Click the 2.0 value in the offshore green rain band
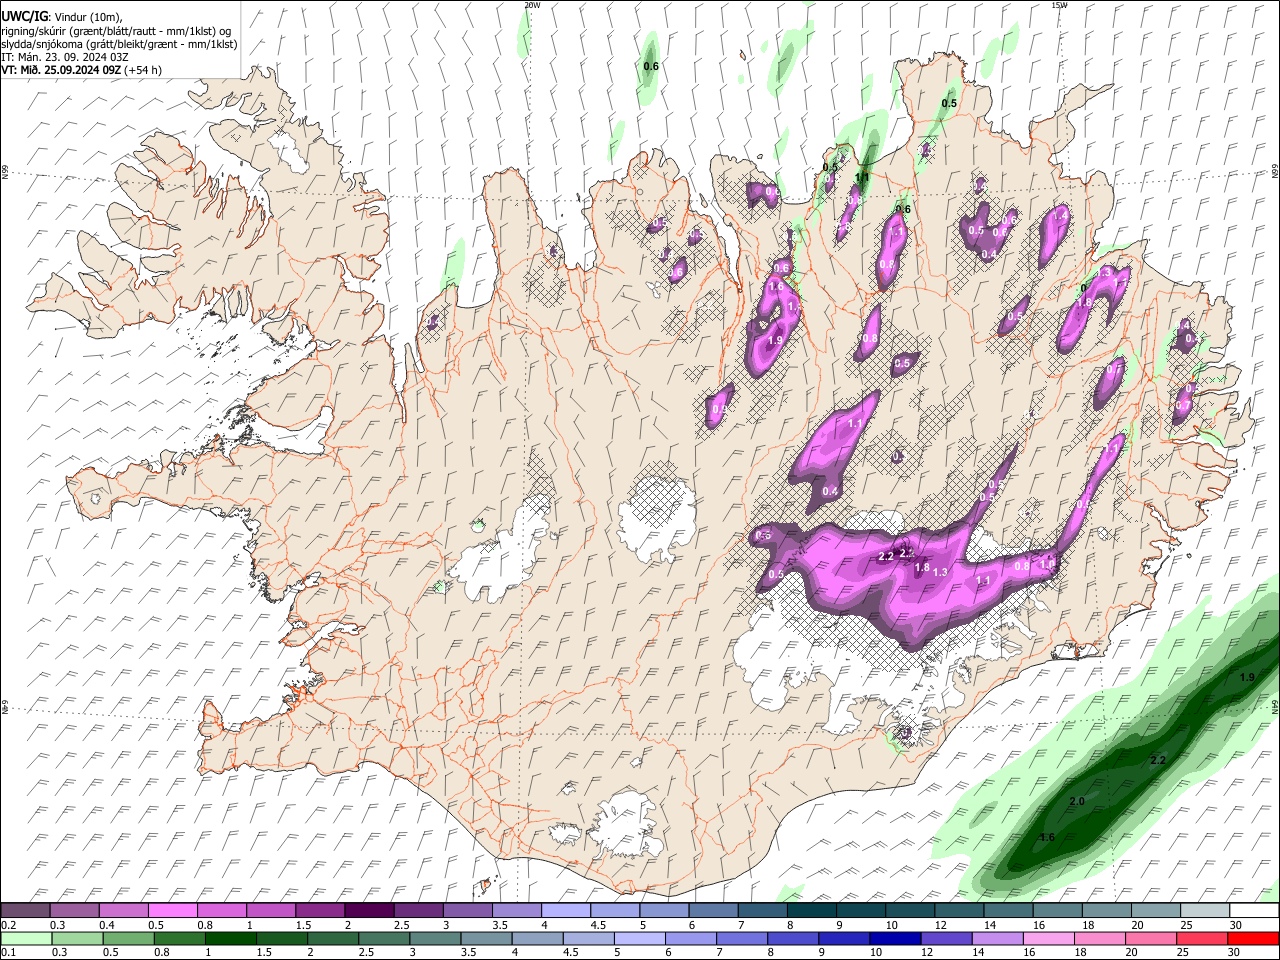 [1077, 802]
